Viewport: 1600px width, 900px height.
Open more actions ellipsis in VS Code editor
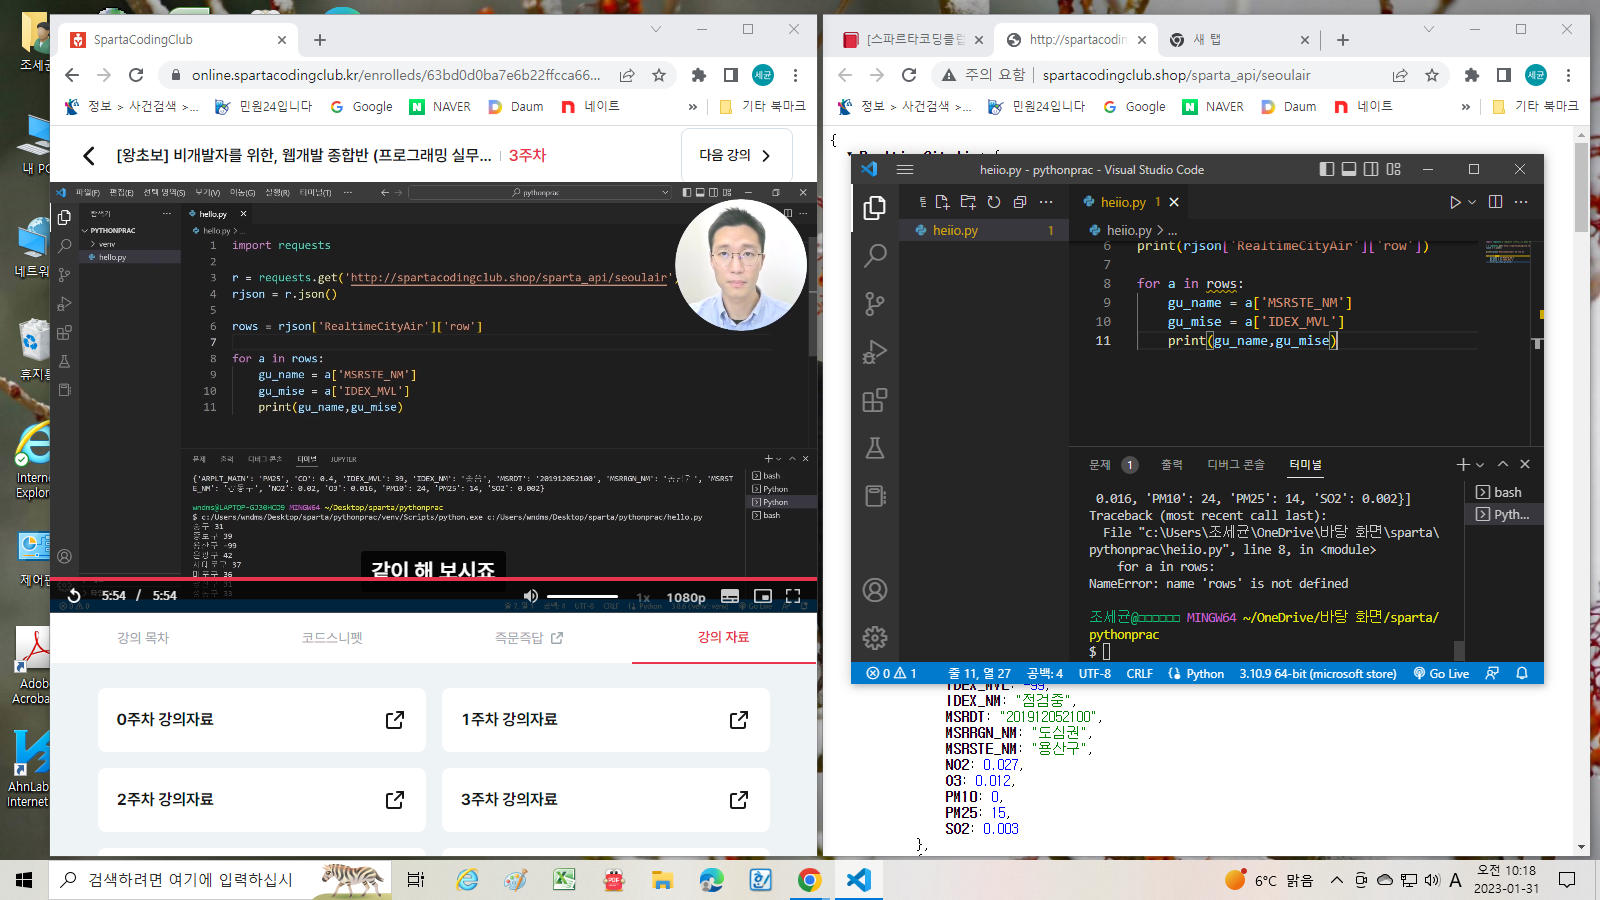1521,202
